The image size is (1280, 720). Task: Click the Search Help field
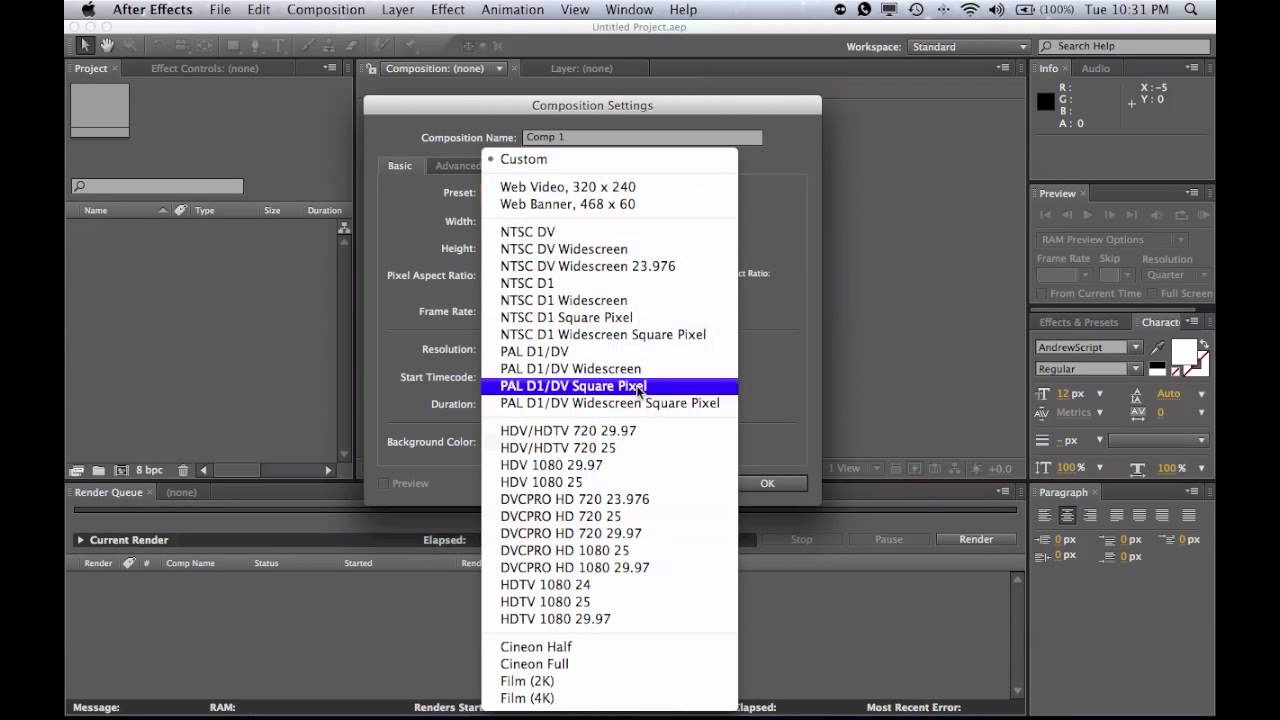pos(1126,46)
